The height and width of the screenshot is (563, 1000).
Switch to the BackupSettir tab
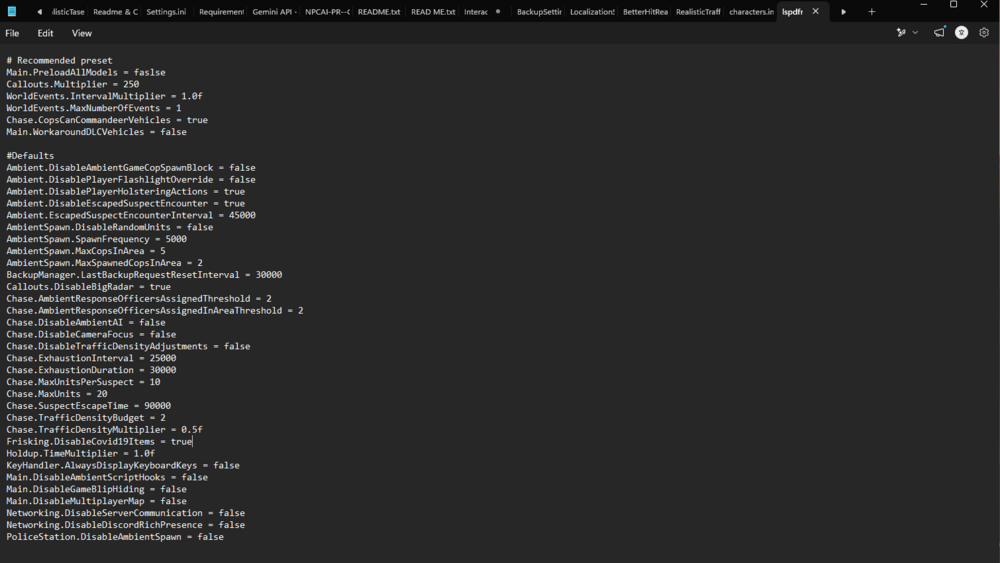pos(539,11)
